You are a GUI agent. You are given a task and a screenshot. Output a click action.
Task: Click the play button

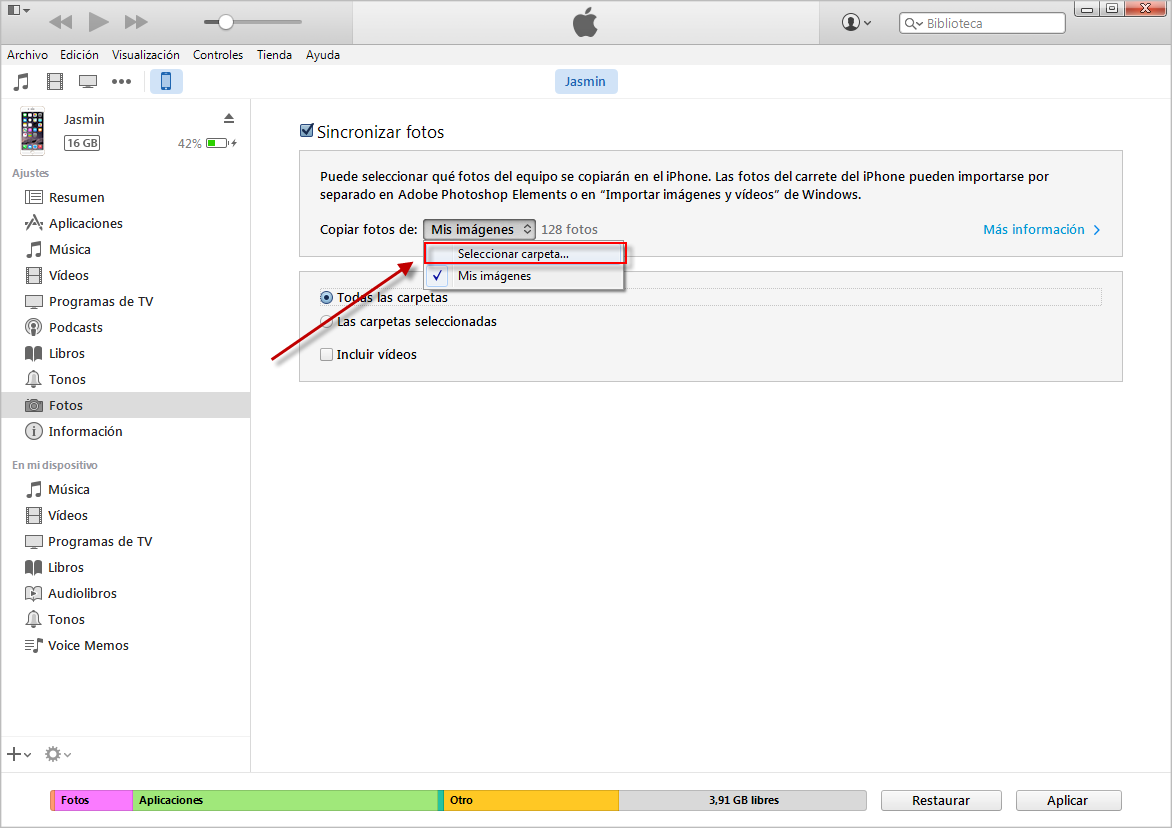point(99,22)
